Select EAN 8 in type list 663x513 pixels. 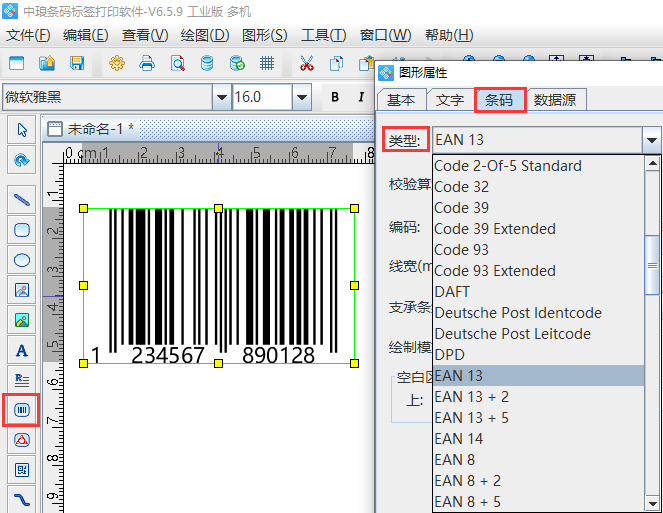click(454, 459)
